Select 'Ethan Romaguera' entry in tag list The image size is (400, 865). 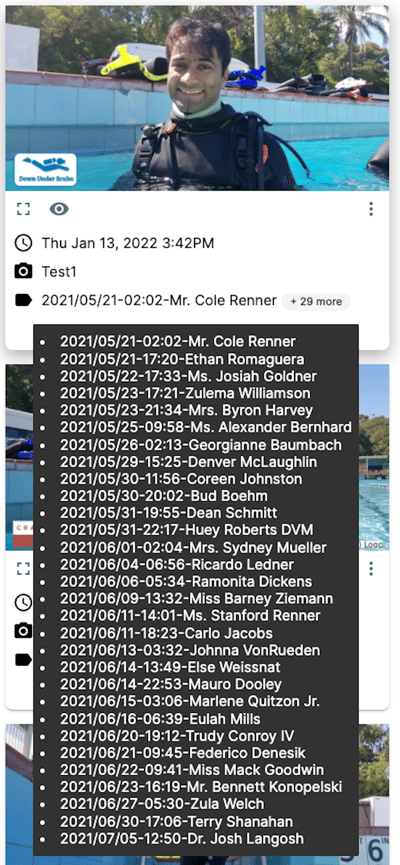(x=182, y=359)
